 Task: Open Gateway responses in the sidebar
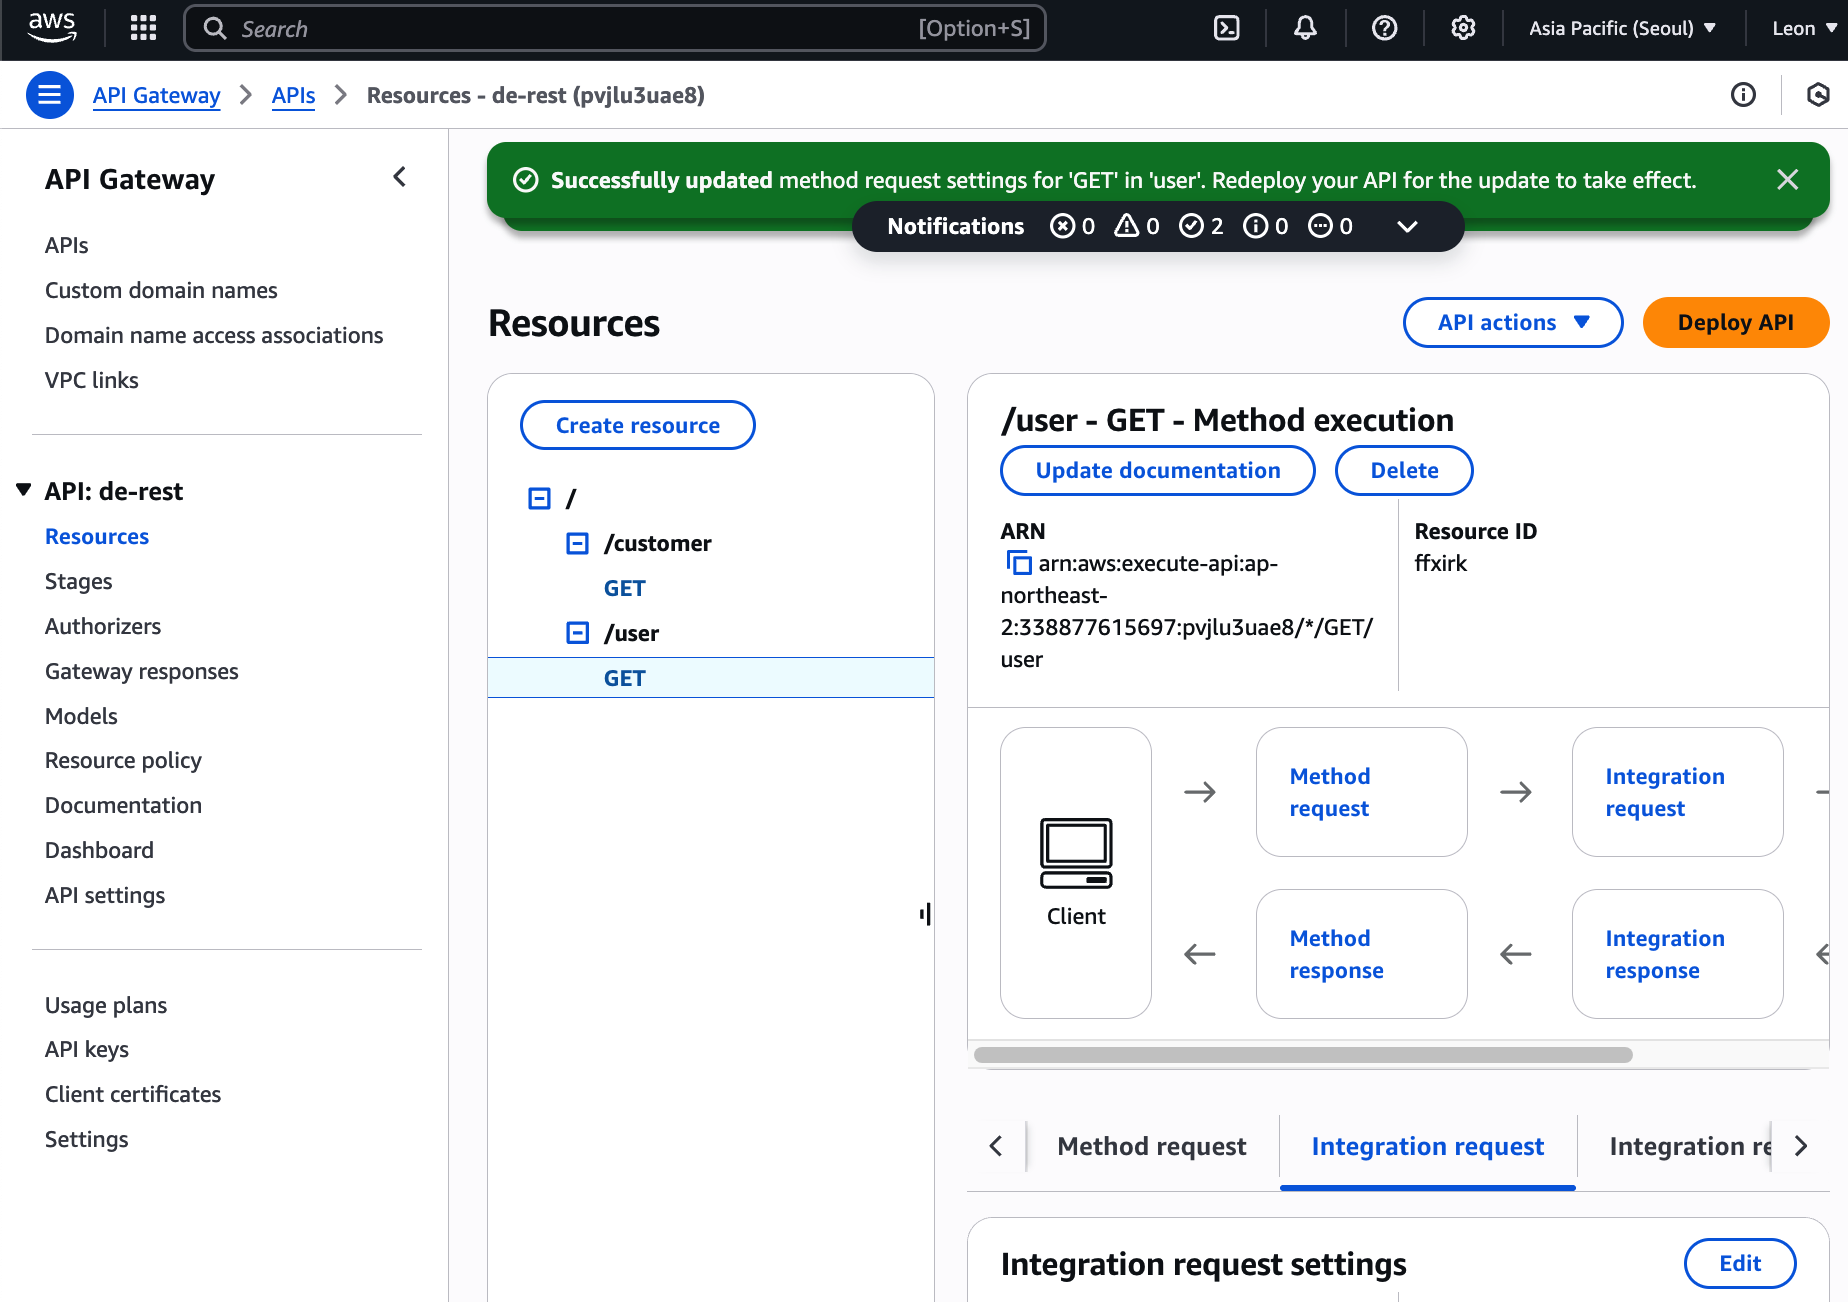[142, 671]
